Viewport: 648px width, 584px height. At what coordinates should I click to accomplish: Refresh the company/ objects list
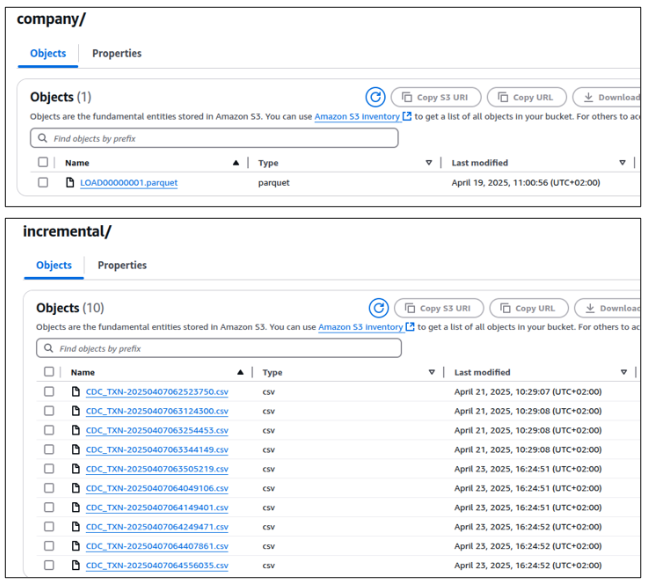(x=375, y=97)
